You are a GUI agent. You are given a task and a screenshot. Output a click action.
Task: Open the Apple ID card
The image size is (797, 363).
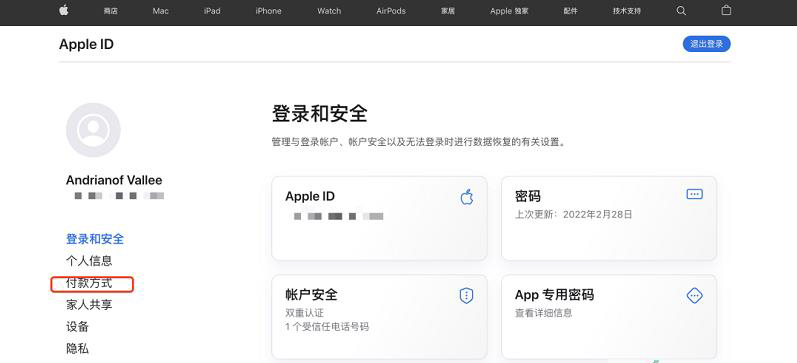tap(379, 219)
